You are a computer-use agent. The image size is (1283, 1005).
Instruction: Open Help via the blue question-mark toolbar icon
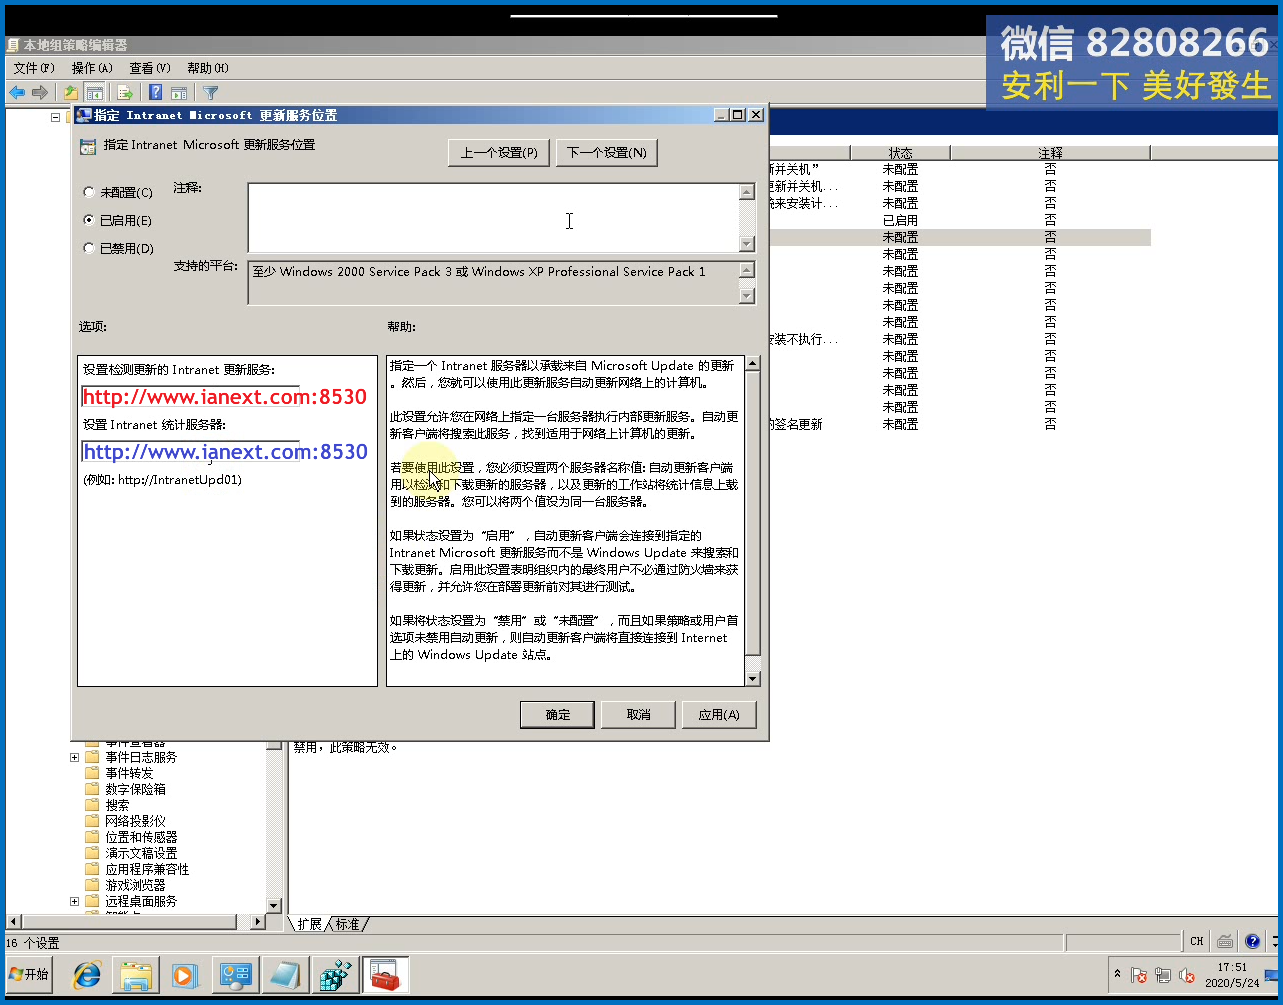point(156,93)
